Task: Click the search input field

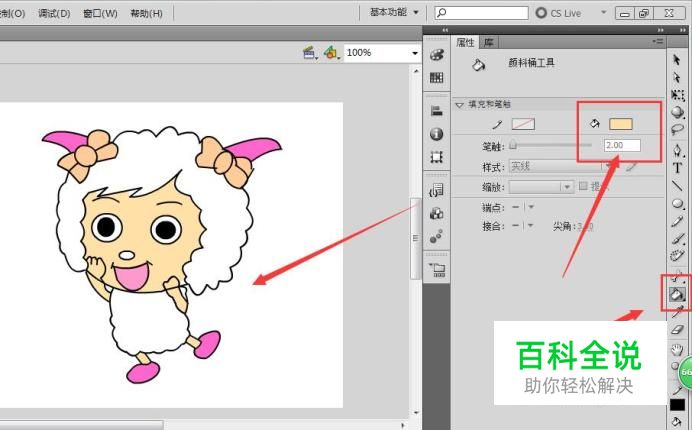Action: tap(481, 13)
